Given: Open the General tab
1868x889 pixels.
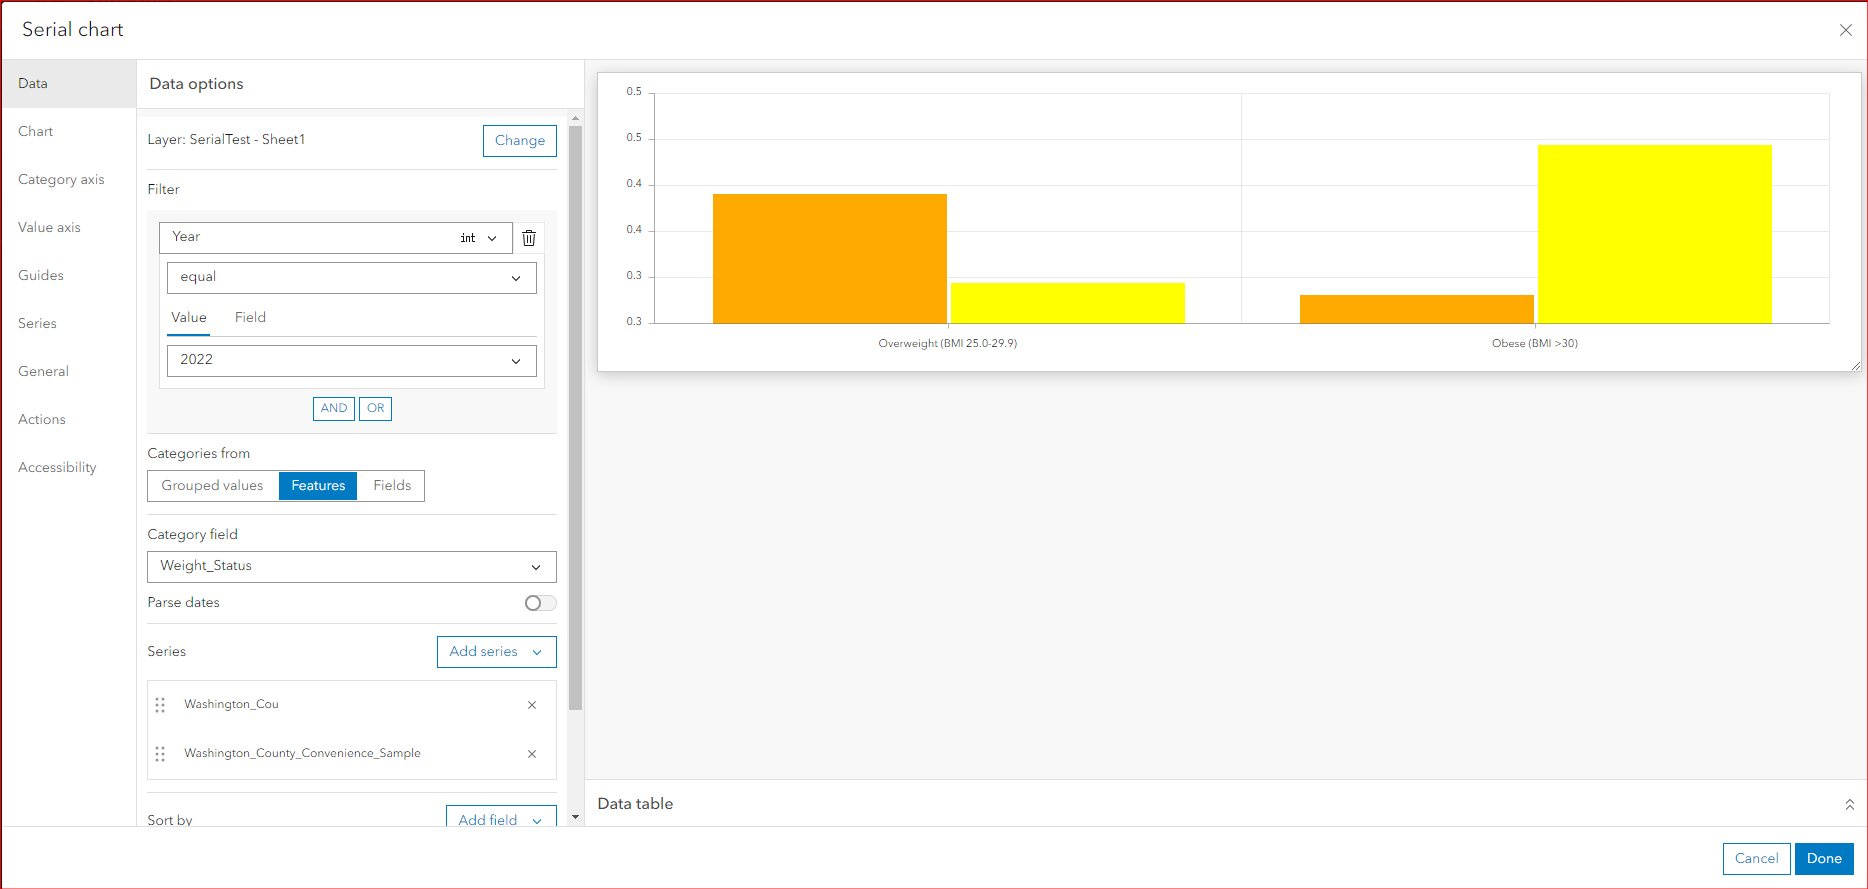Looking at the screenshot, I should pyautogui.click(x=69, y=372).
